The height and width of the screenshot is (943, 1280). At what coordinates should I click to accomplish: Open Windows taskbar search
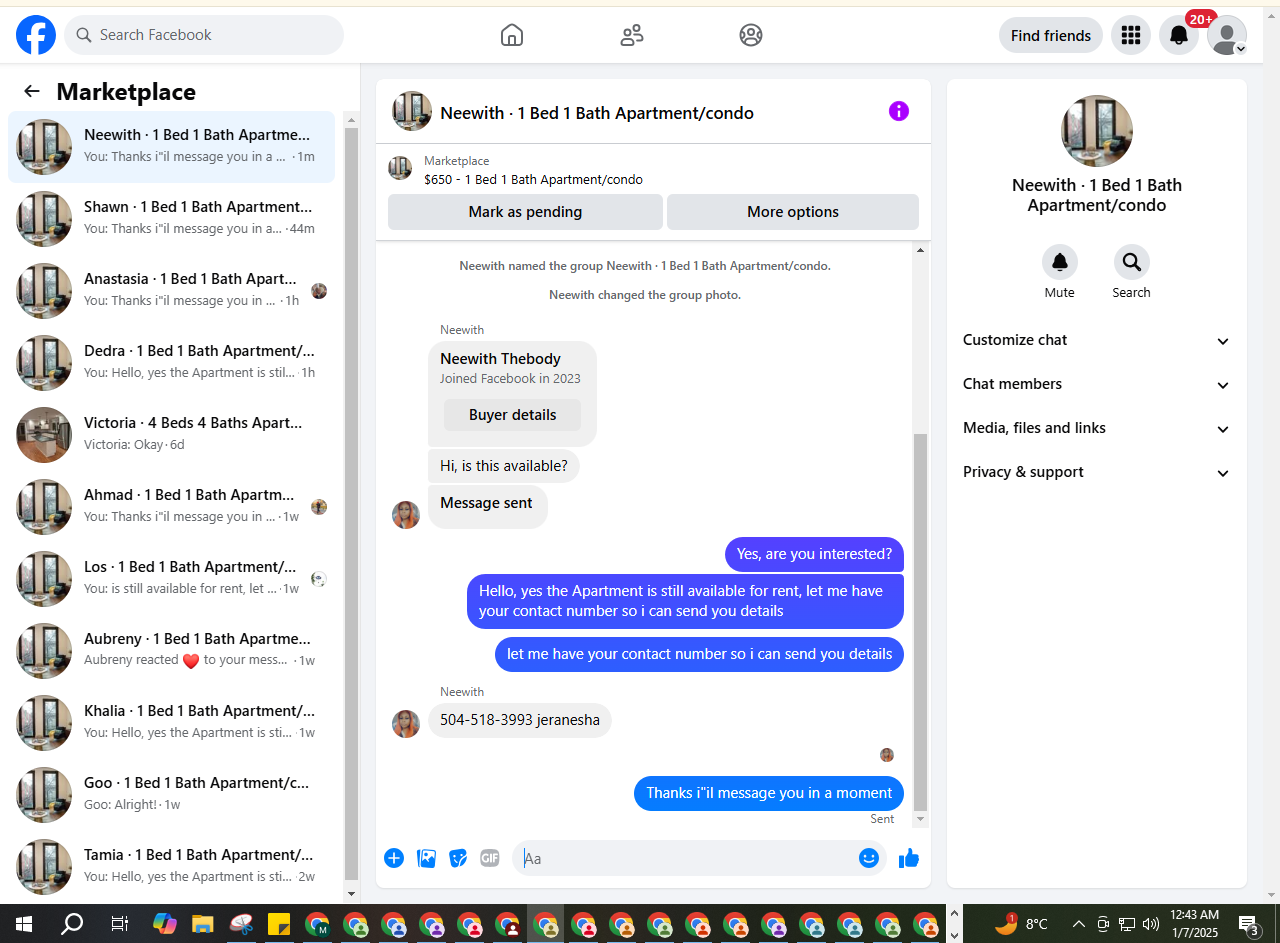click(x=72, y=924)
